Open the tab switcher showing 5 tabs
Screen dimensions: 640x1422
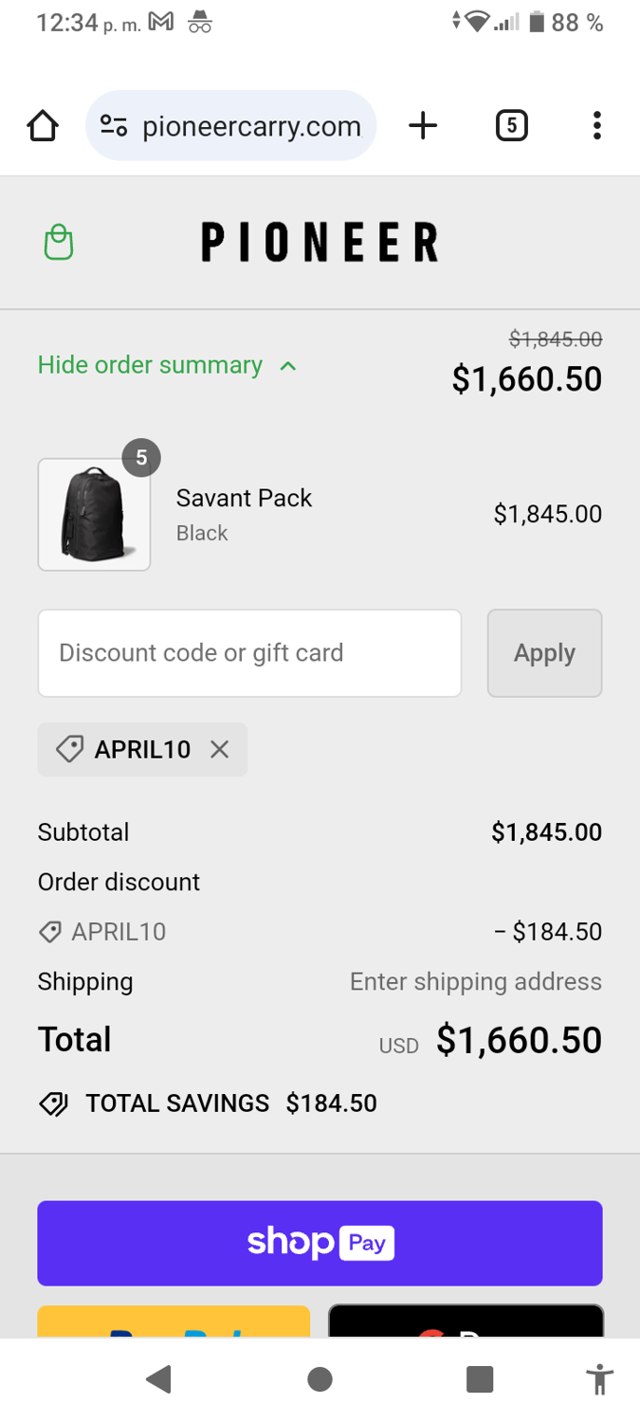(x=511, y=126)
